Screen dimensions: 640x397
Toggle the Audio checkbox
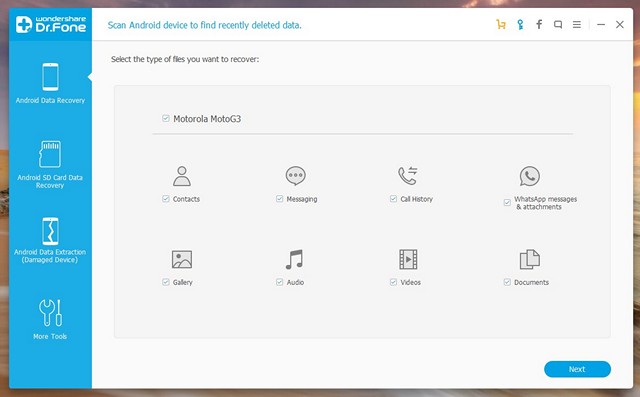pyautogui.click(x=279, y=282)
